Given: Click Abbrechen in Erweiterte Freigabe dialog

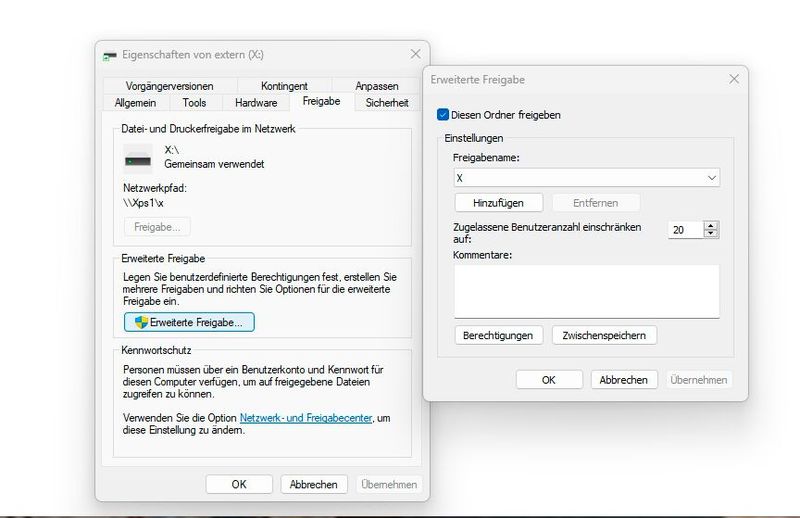Looking at the screenshot, I should [623, 380].
